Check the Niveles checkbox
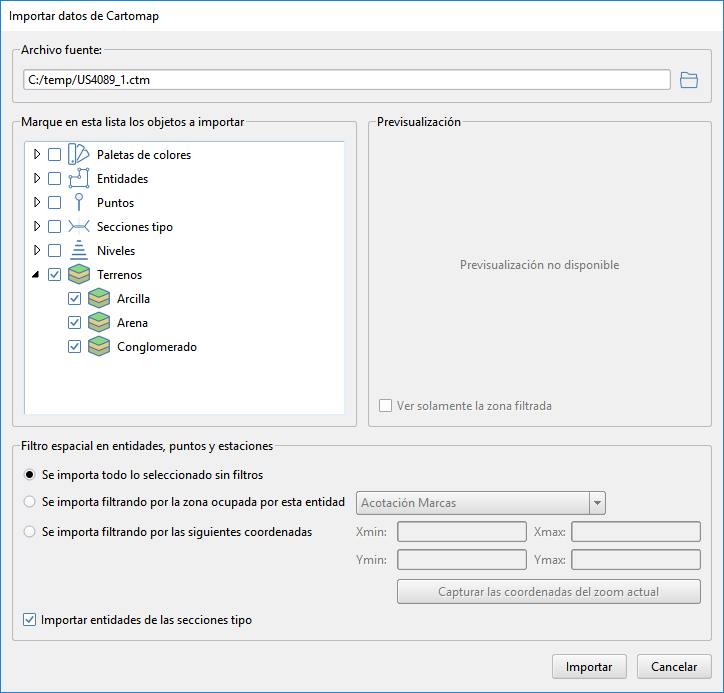Screen dimensions: 724x693 coord(54,250)
